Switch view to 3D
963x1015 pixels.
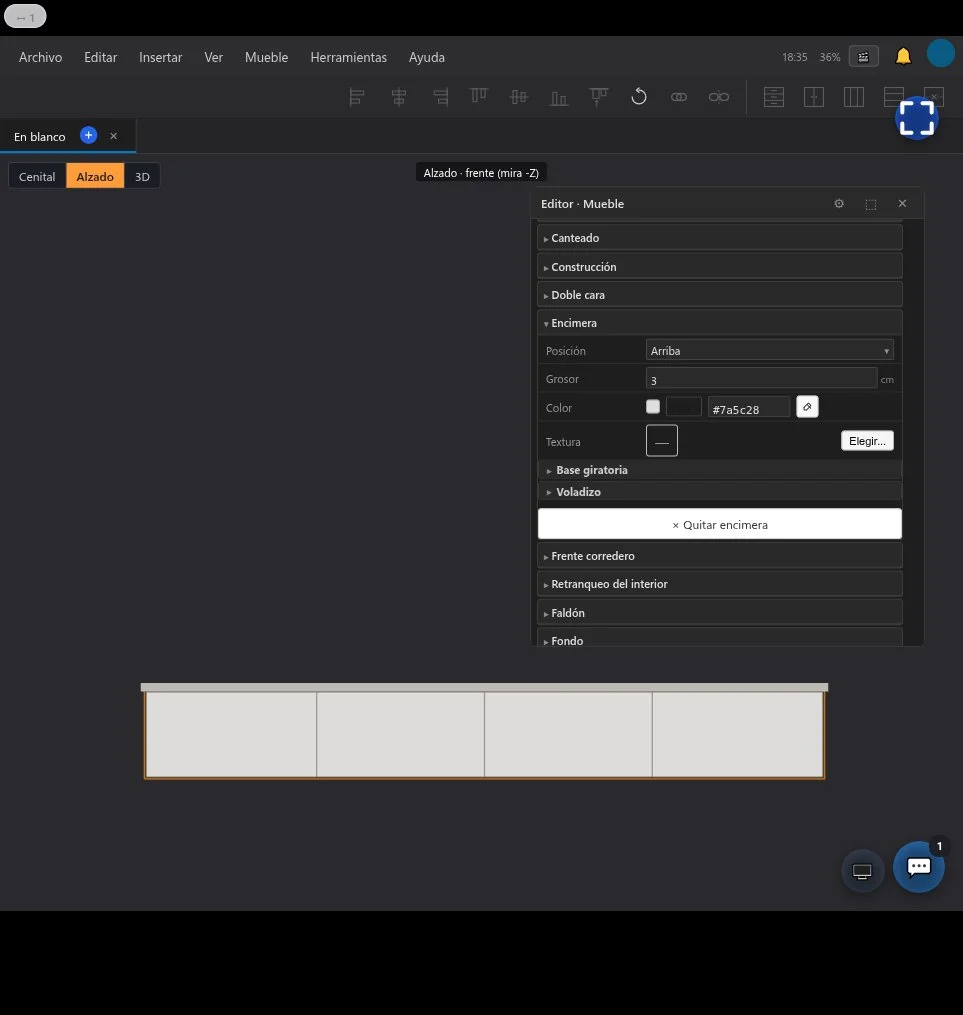coord(142,176)
